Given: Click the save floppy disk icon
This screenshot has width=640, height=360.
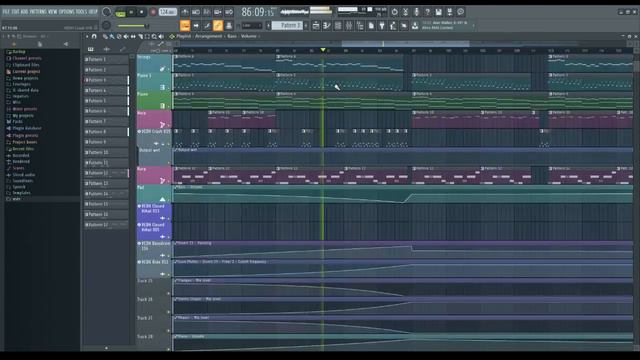Looking at the screenshot, I should tap(438, 12).
